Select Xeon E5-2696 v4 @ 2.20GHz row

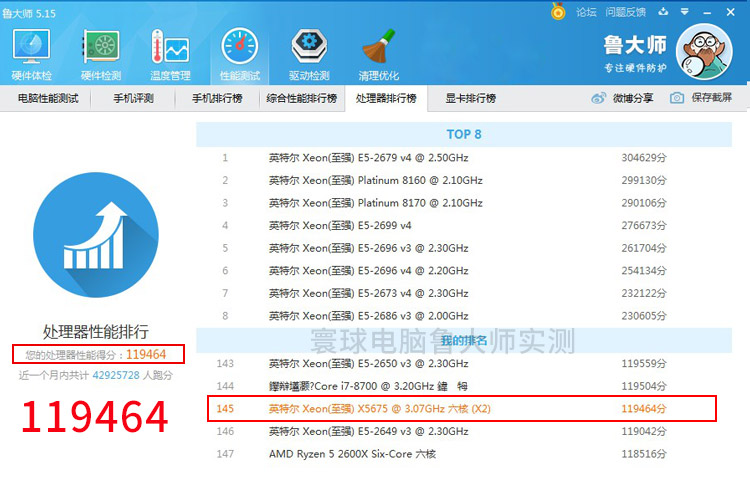click(x=464, y=271)
